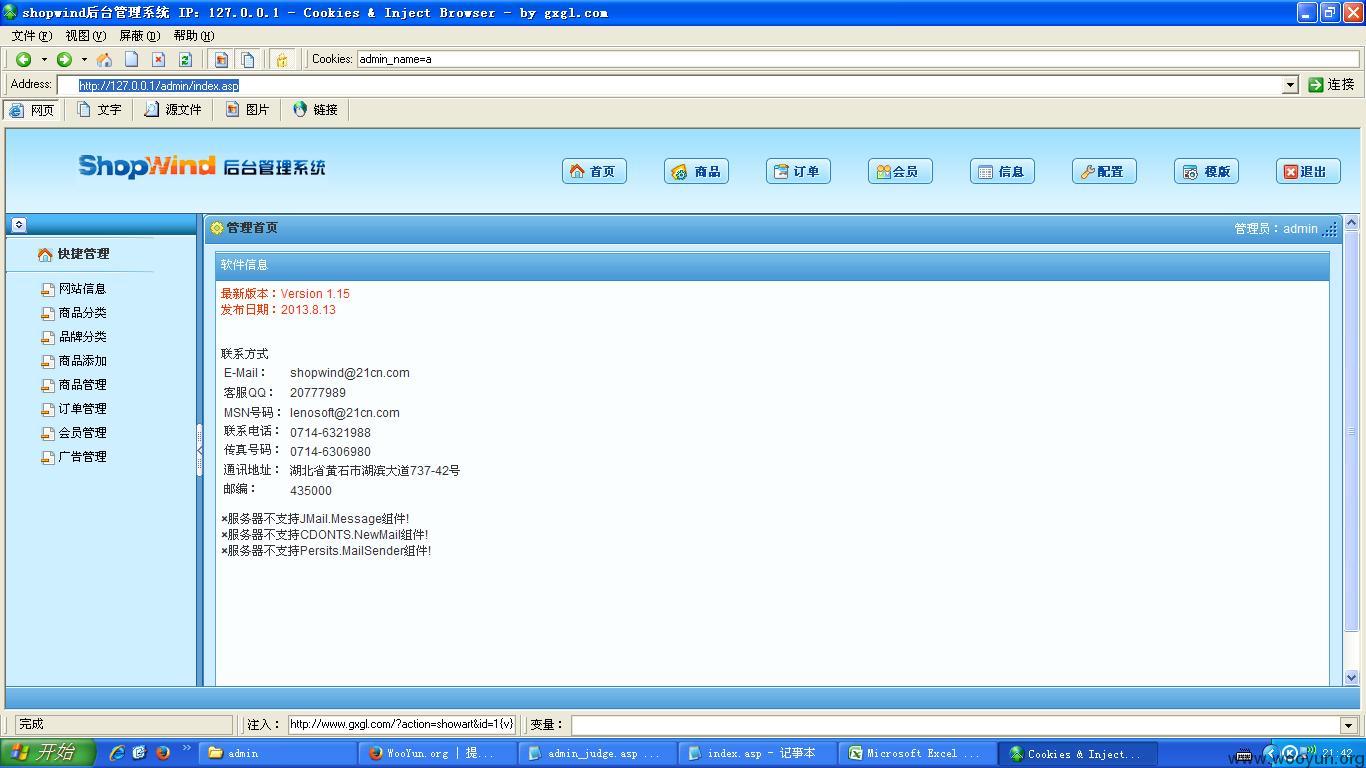Launch Internet Explorer from quick launch
1366x768 pixels.
coord(117,753)
